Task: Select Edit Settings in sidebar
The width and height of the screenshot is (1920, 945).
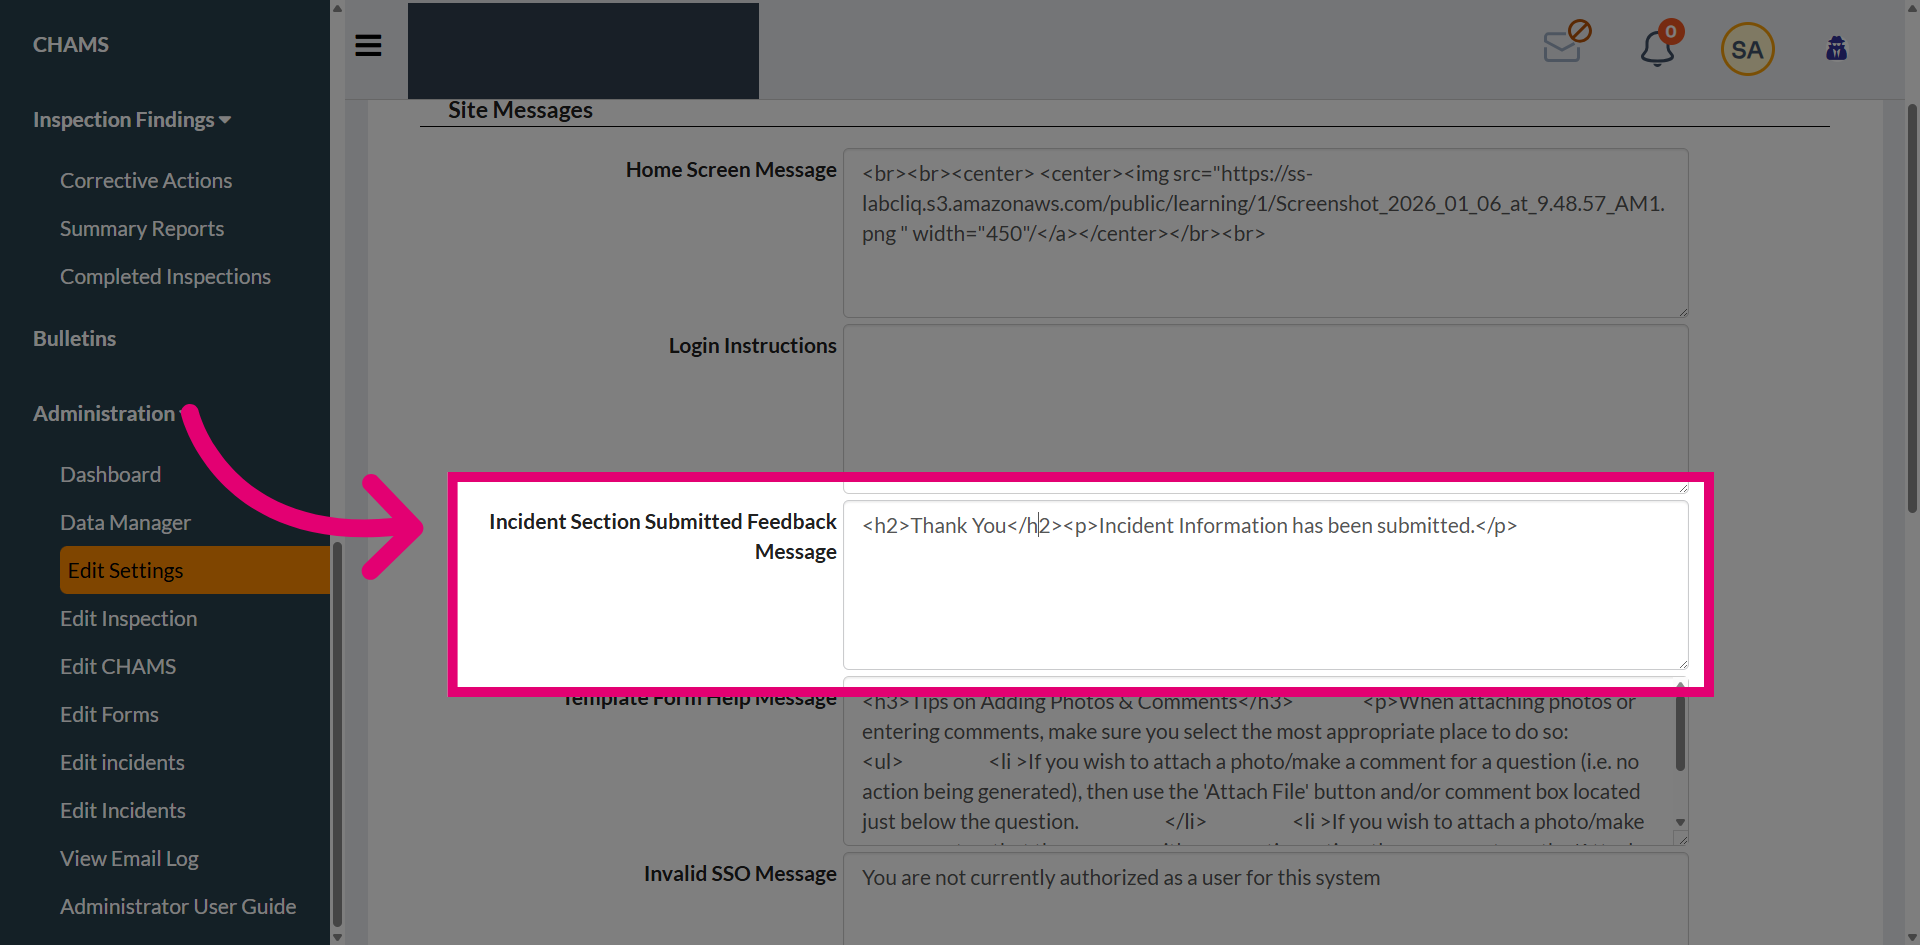Action: pos(194,570)
